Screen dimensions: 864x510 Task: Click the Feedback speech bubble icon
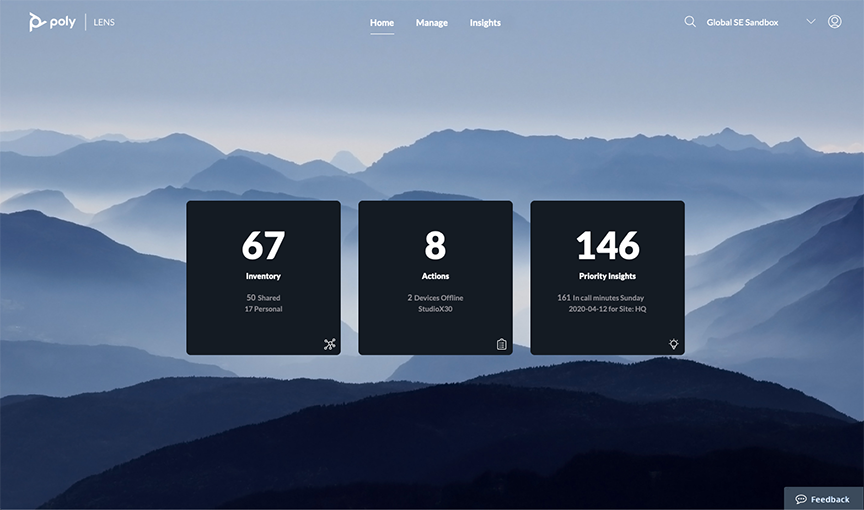pyautogui.click(x=801, y=499)
